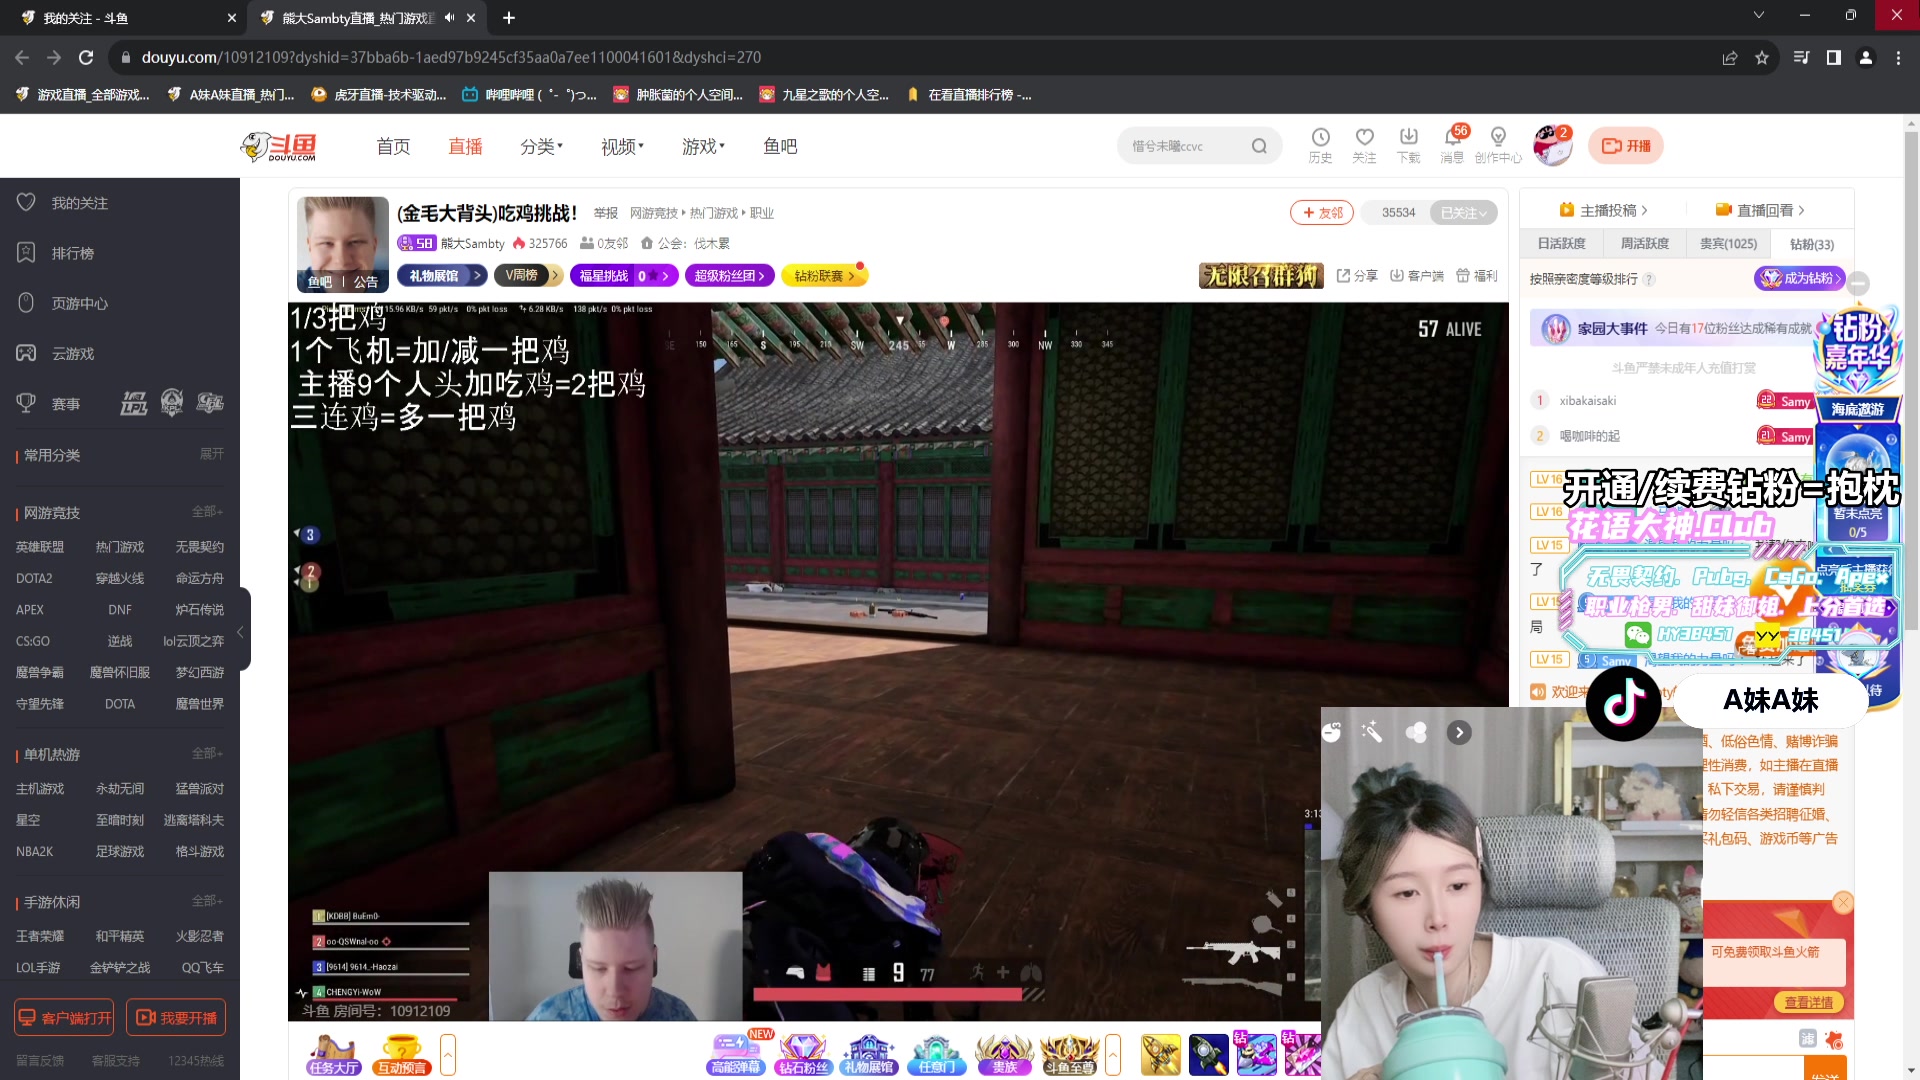Open the 钻粉联赛 badge

pos(824,275)
